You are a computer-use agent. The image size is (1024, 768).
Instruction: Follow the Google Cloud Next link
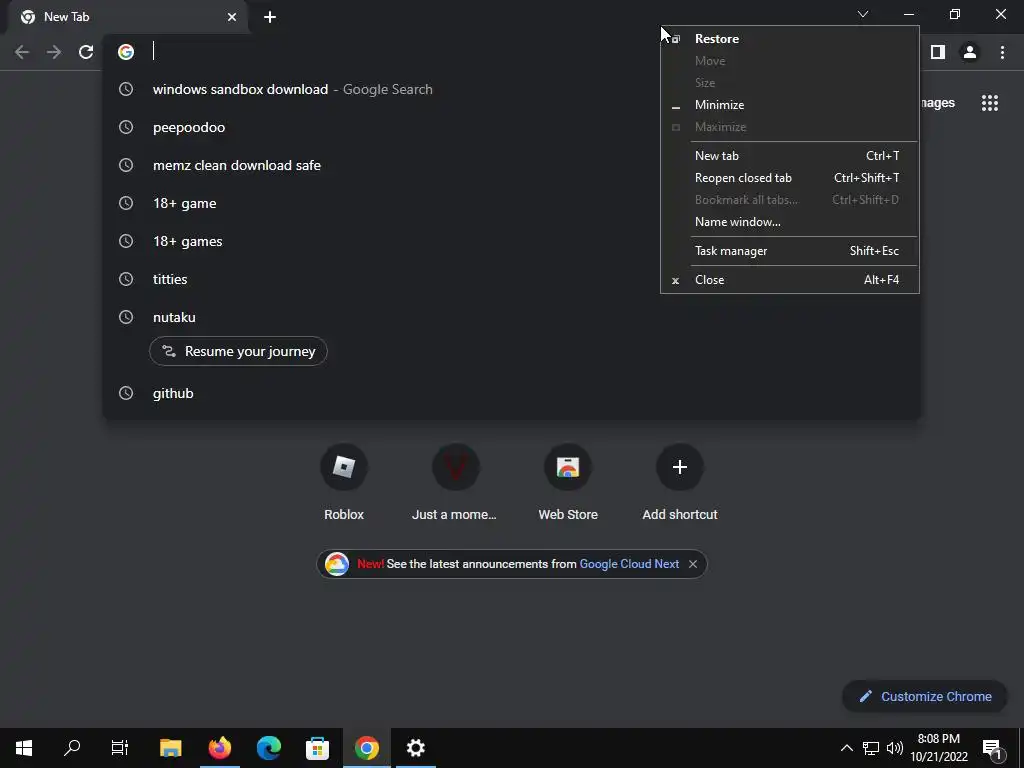629,564
